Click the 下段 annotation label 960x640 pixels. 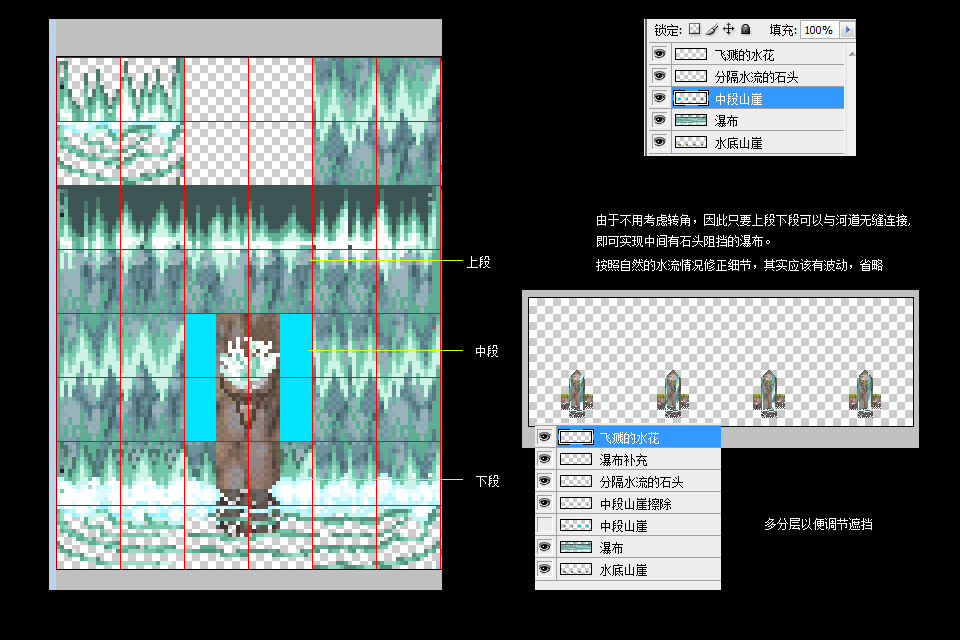click(487, 481)
